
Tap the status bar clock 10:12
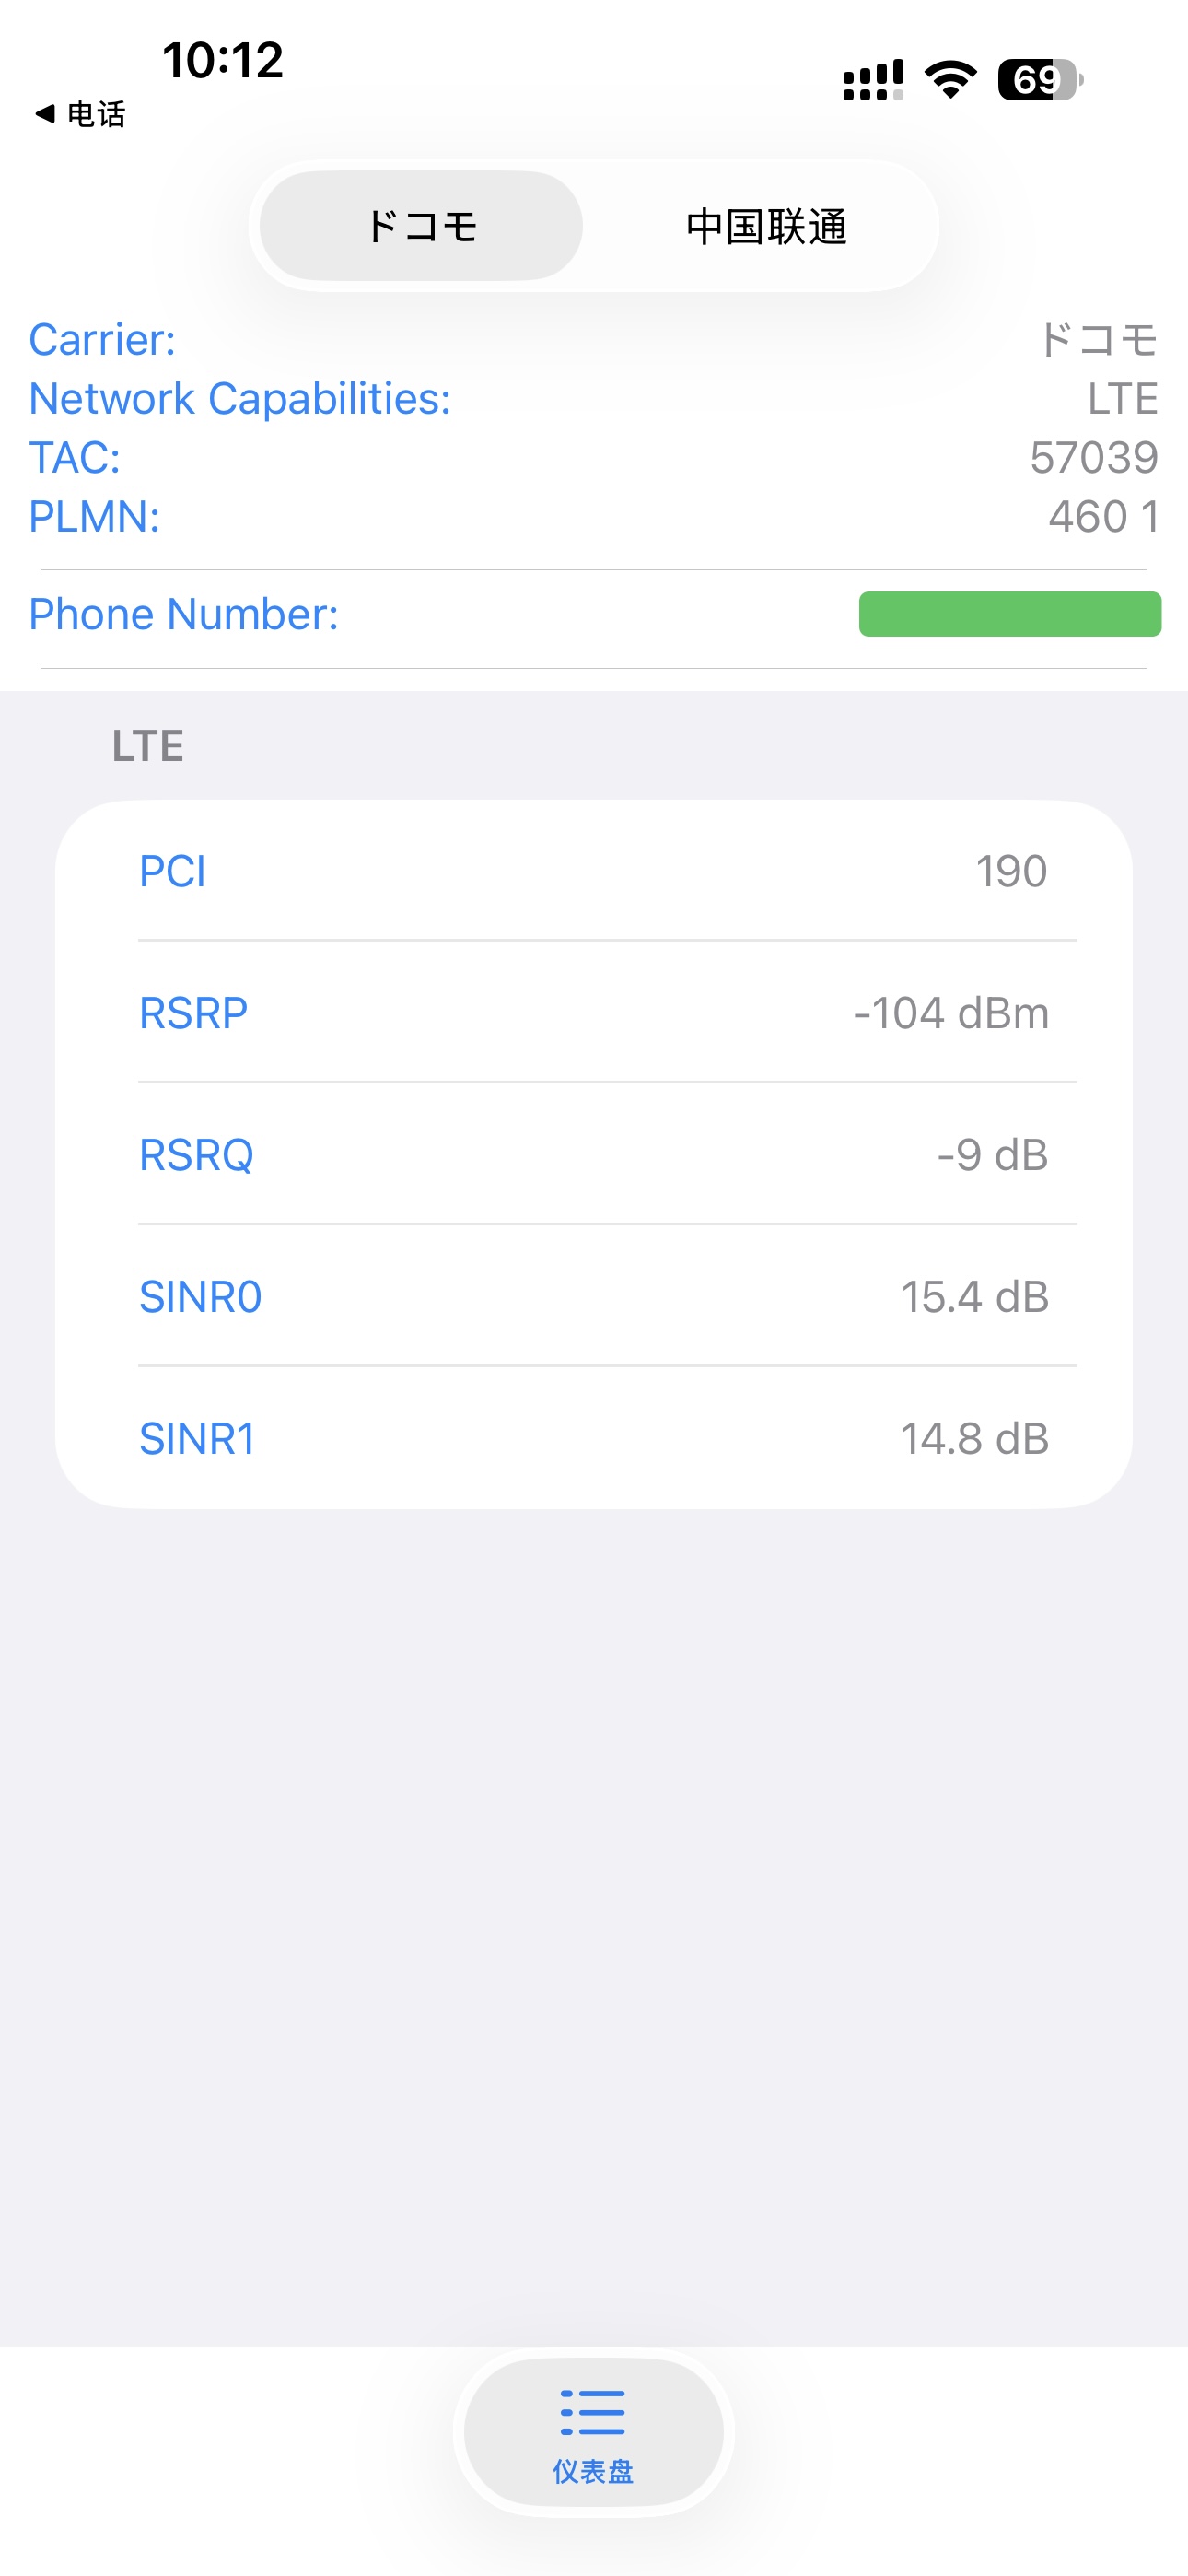pos(223,60)
